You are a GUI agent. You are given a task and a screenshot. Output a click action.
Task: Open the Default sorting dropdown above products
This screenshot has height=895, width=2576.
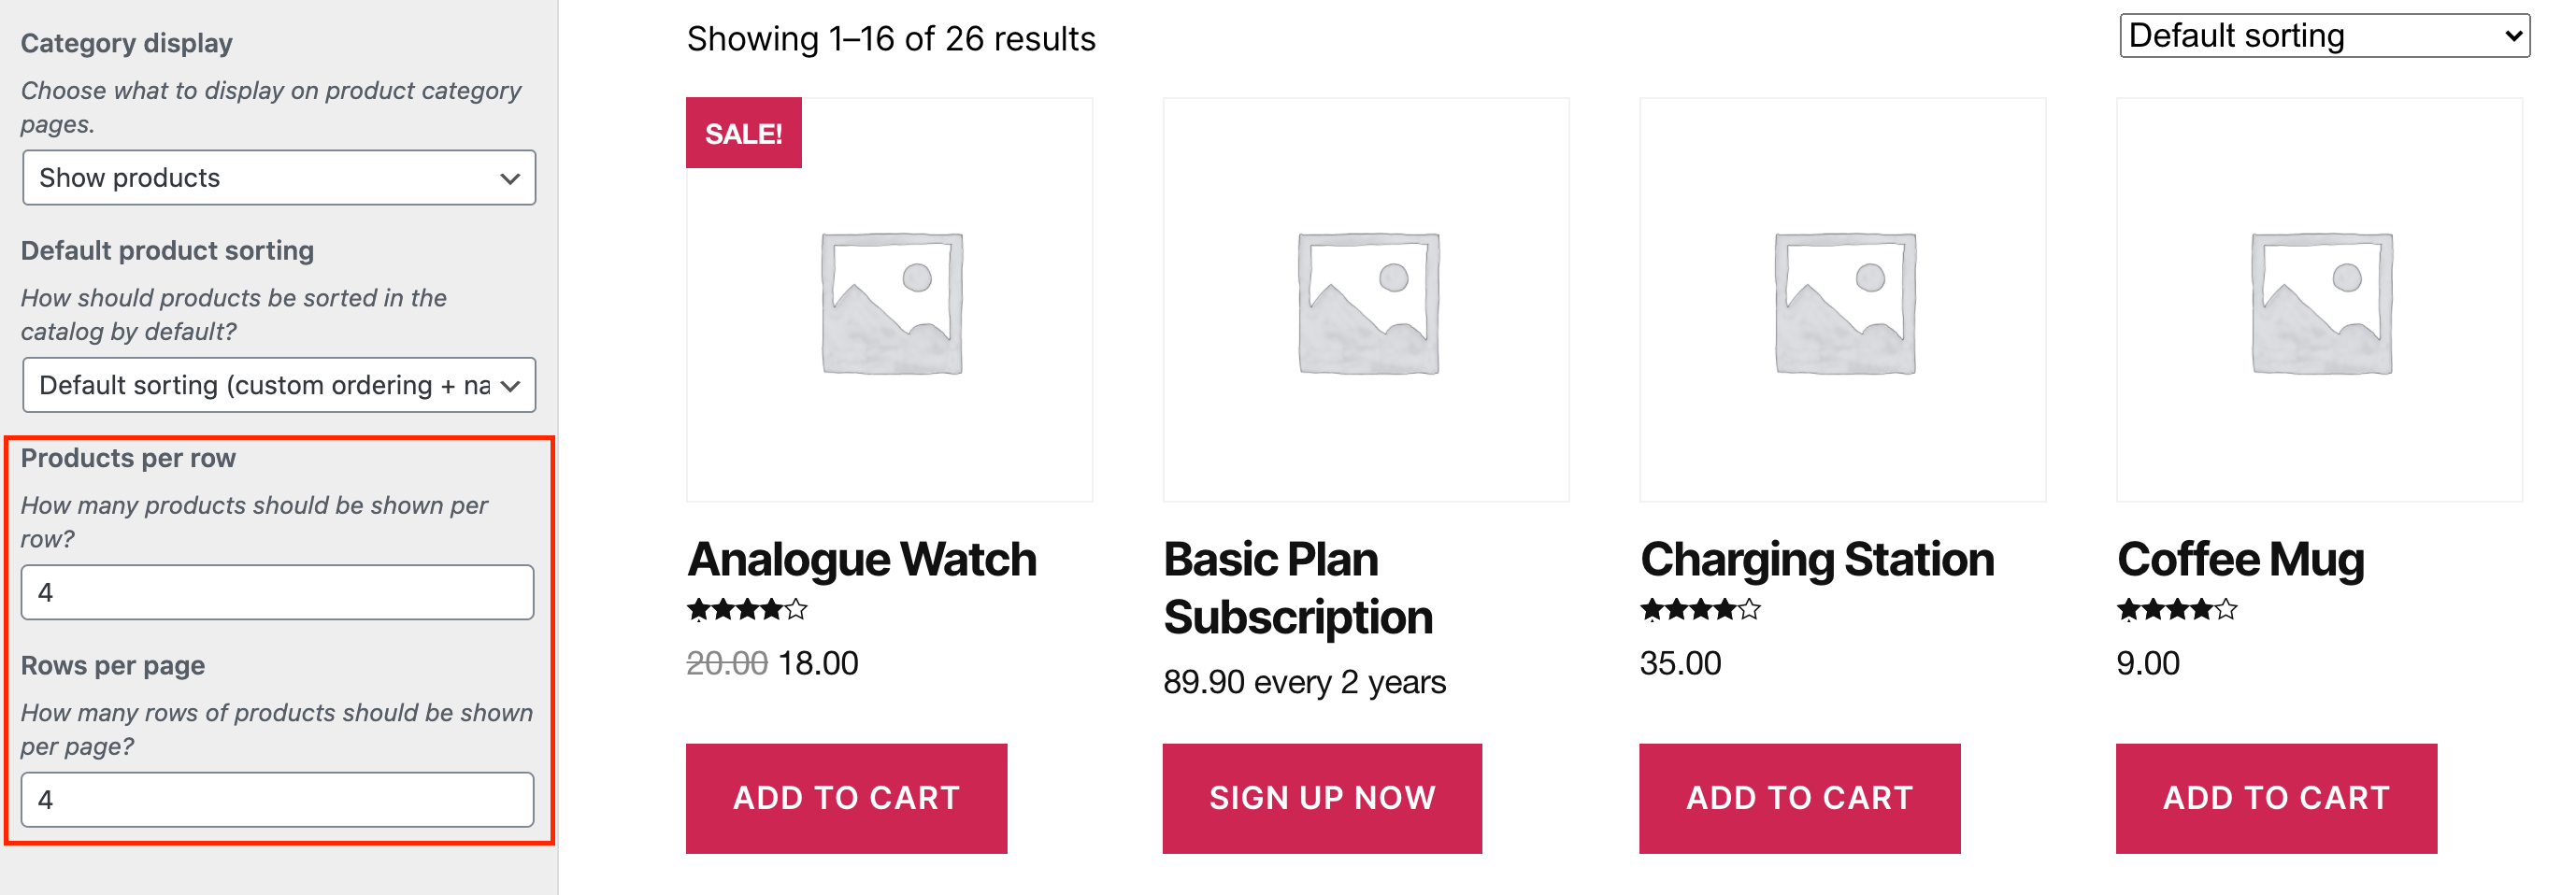tap(2324, 36)
